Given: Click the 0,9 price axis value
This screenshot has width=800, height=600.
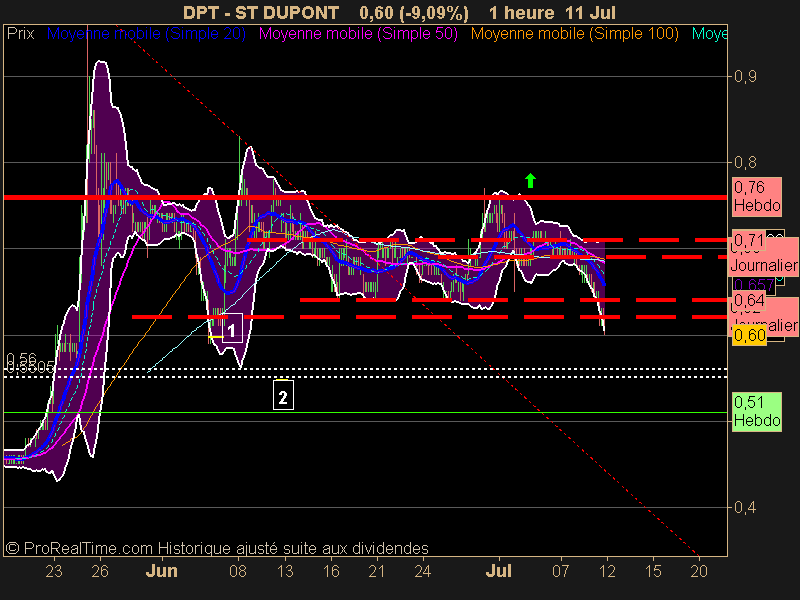Looking at the screenshot, I should click(745, 77).
